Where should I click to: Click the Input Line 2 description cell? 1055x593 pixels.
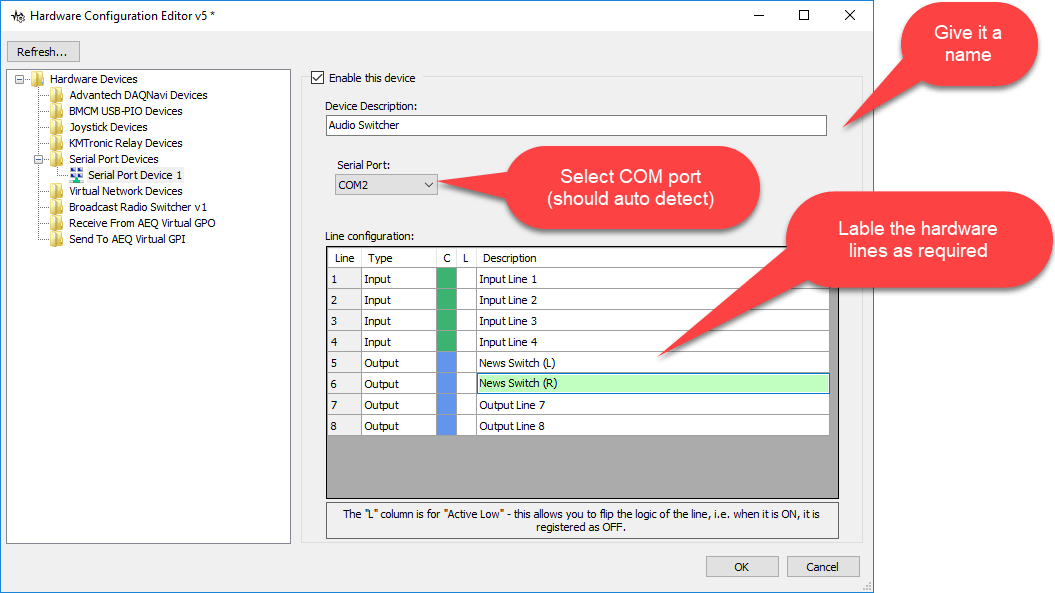pyautogui.click(x=653, y=300)
